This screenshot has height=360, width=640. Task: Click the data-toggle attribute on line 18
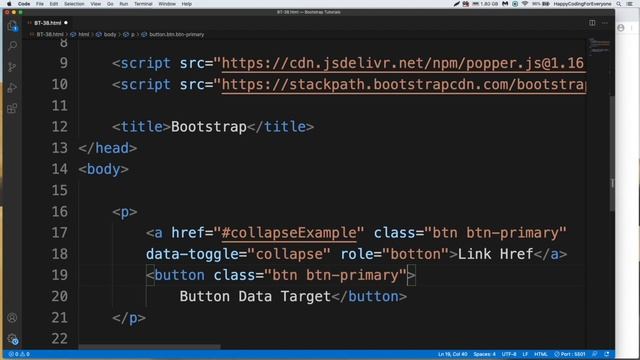click(x=192, y=254)
